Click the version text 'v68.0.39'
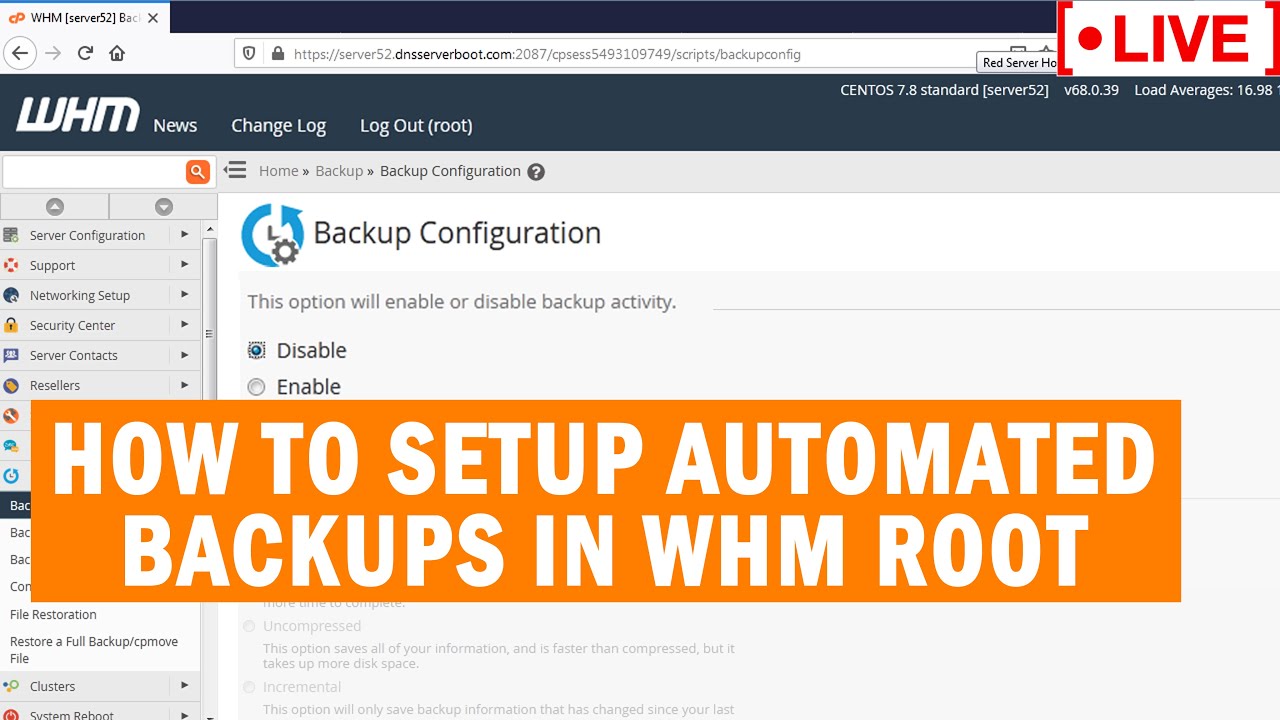Viewport: 1280px width, 720px height. pos(1091,90)
